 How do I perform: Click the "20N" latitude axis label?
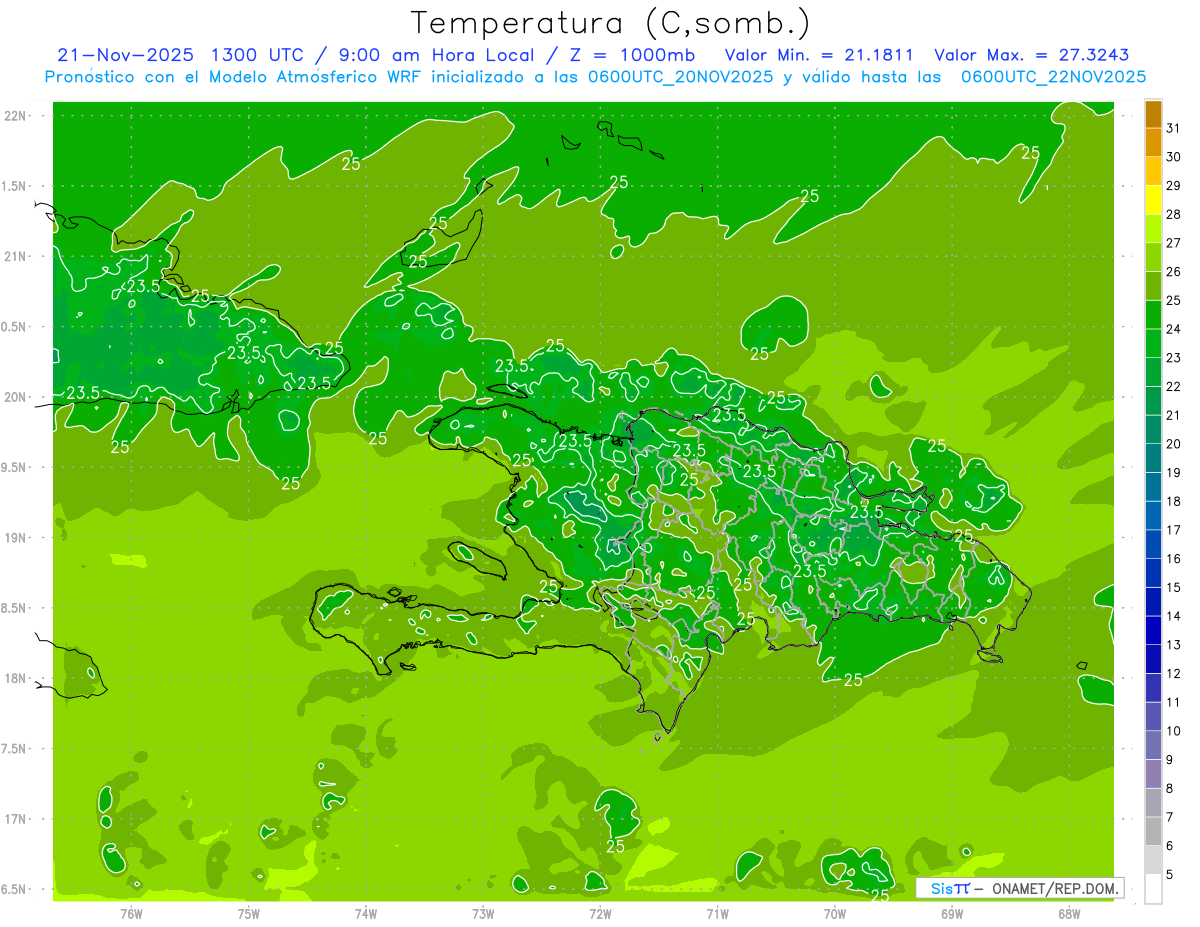coord(14,397)
